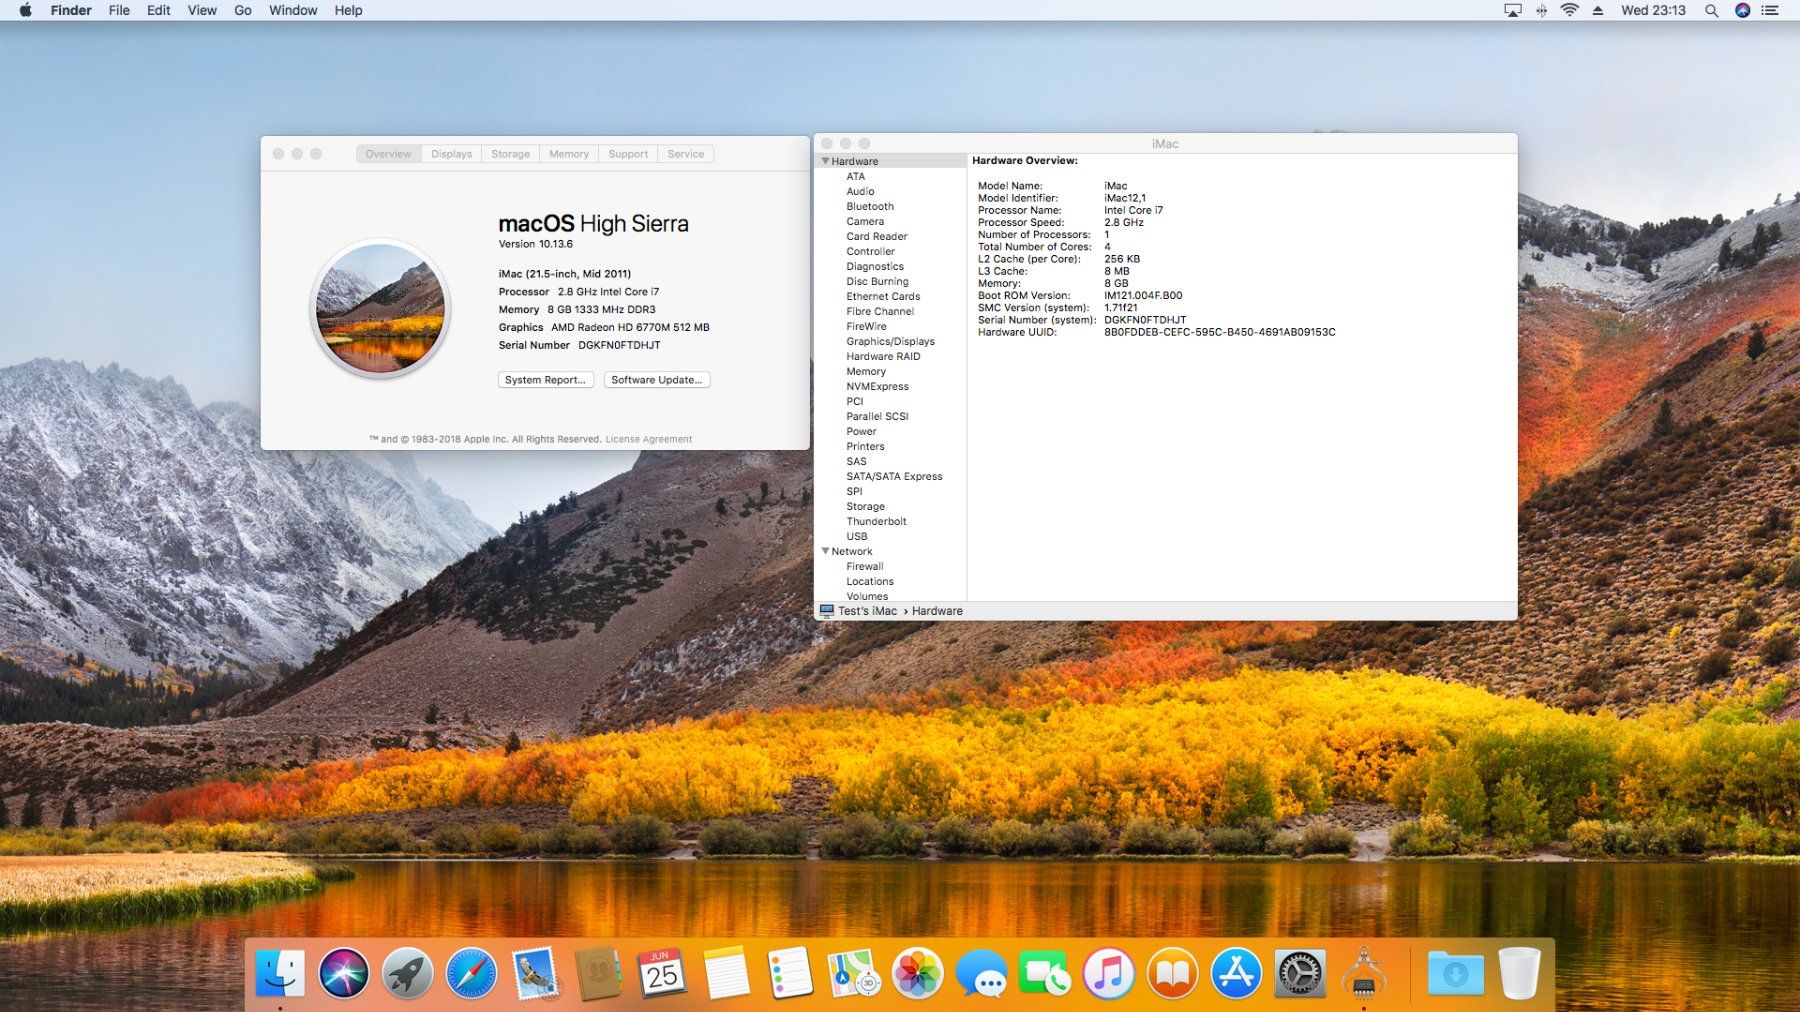Switch to Displays tab

[451, 154]
